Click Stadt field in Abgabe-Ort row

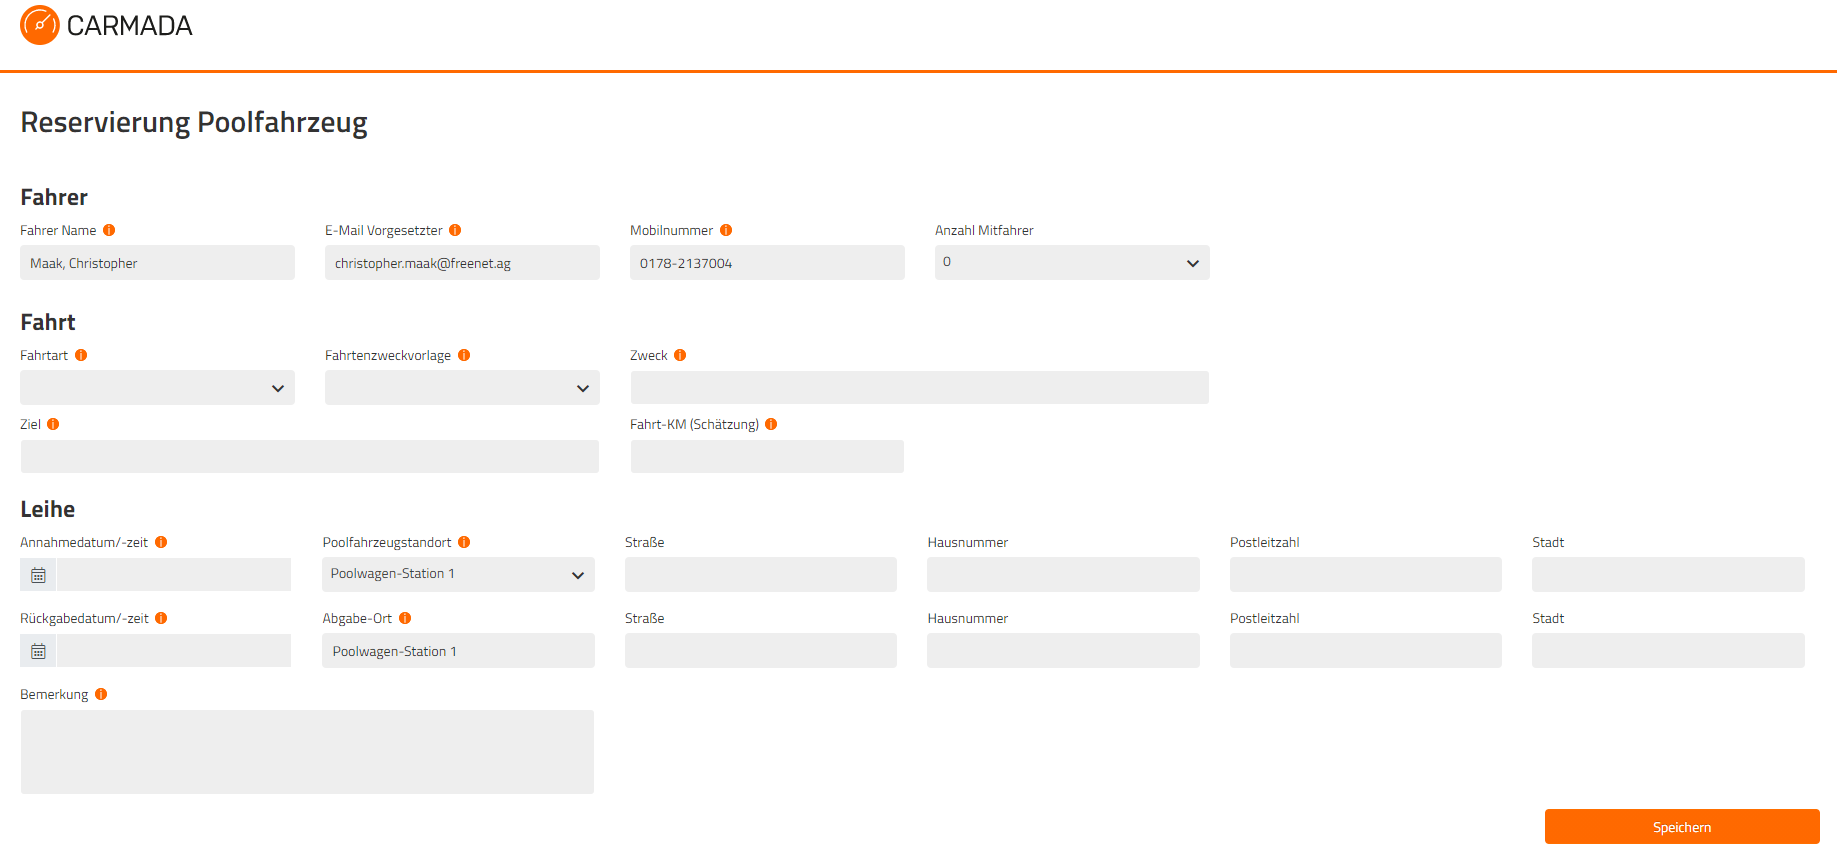pyautogui.click(x=1668, y=651)
